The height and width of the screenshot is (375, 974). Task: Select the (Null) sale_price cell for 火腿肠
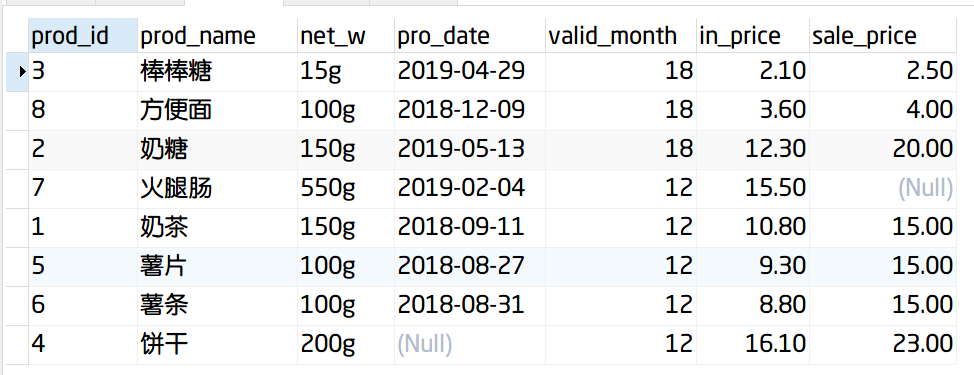point(883,188)
